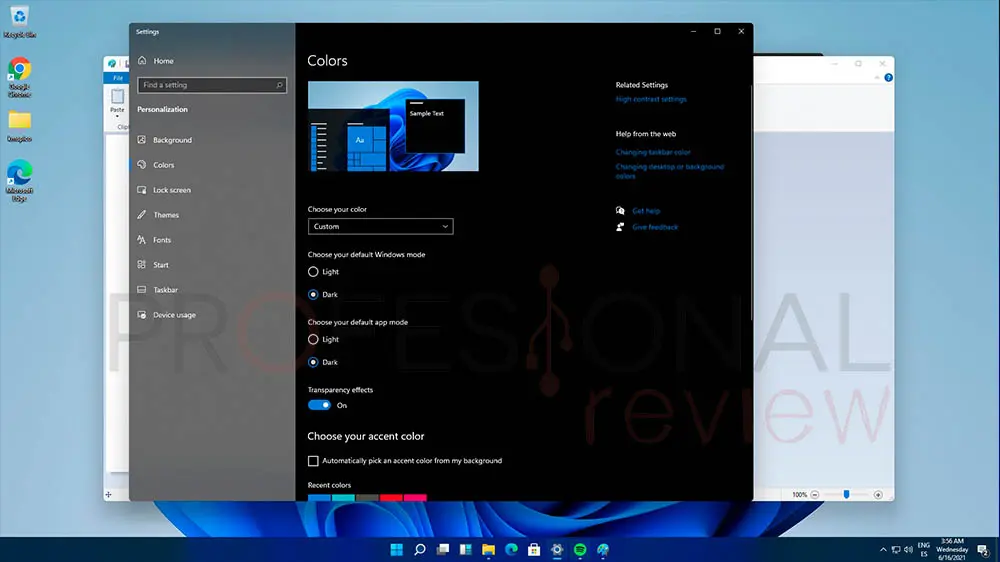Open Device usage settings
This screenshot has width=1000, height=562.
tap(166, 314)
